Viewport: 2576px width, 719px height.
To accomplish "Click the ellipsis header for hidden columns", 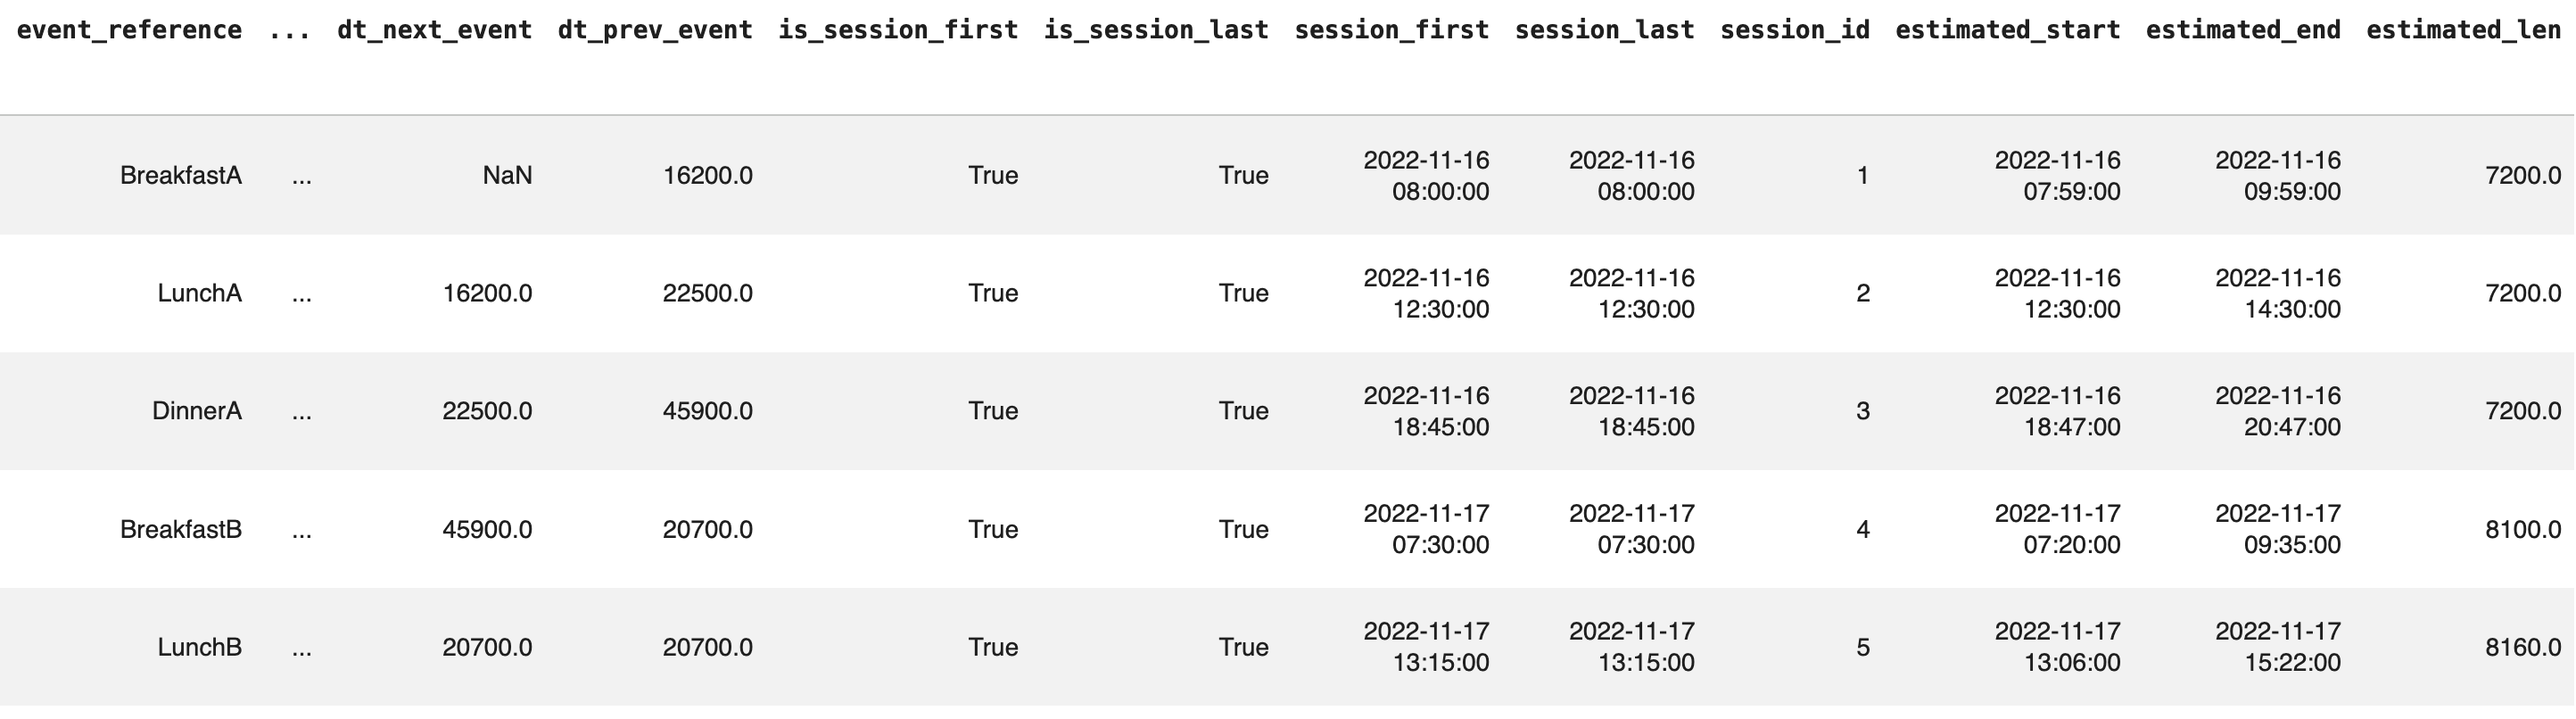I will pos(290,30).
